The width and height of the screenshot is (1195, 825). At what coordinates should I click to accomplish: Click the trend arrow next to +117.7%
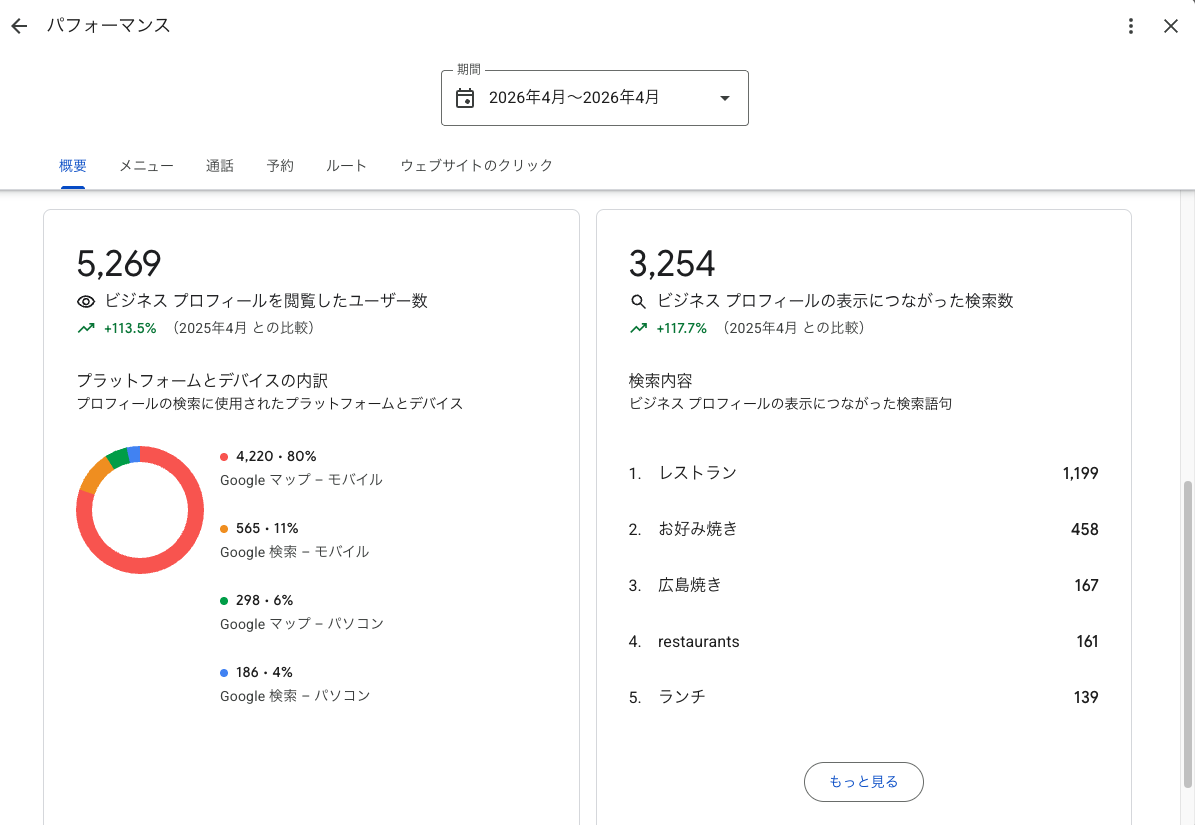click(639, 328)
